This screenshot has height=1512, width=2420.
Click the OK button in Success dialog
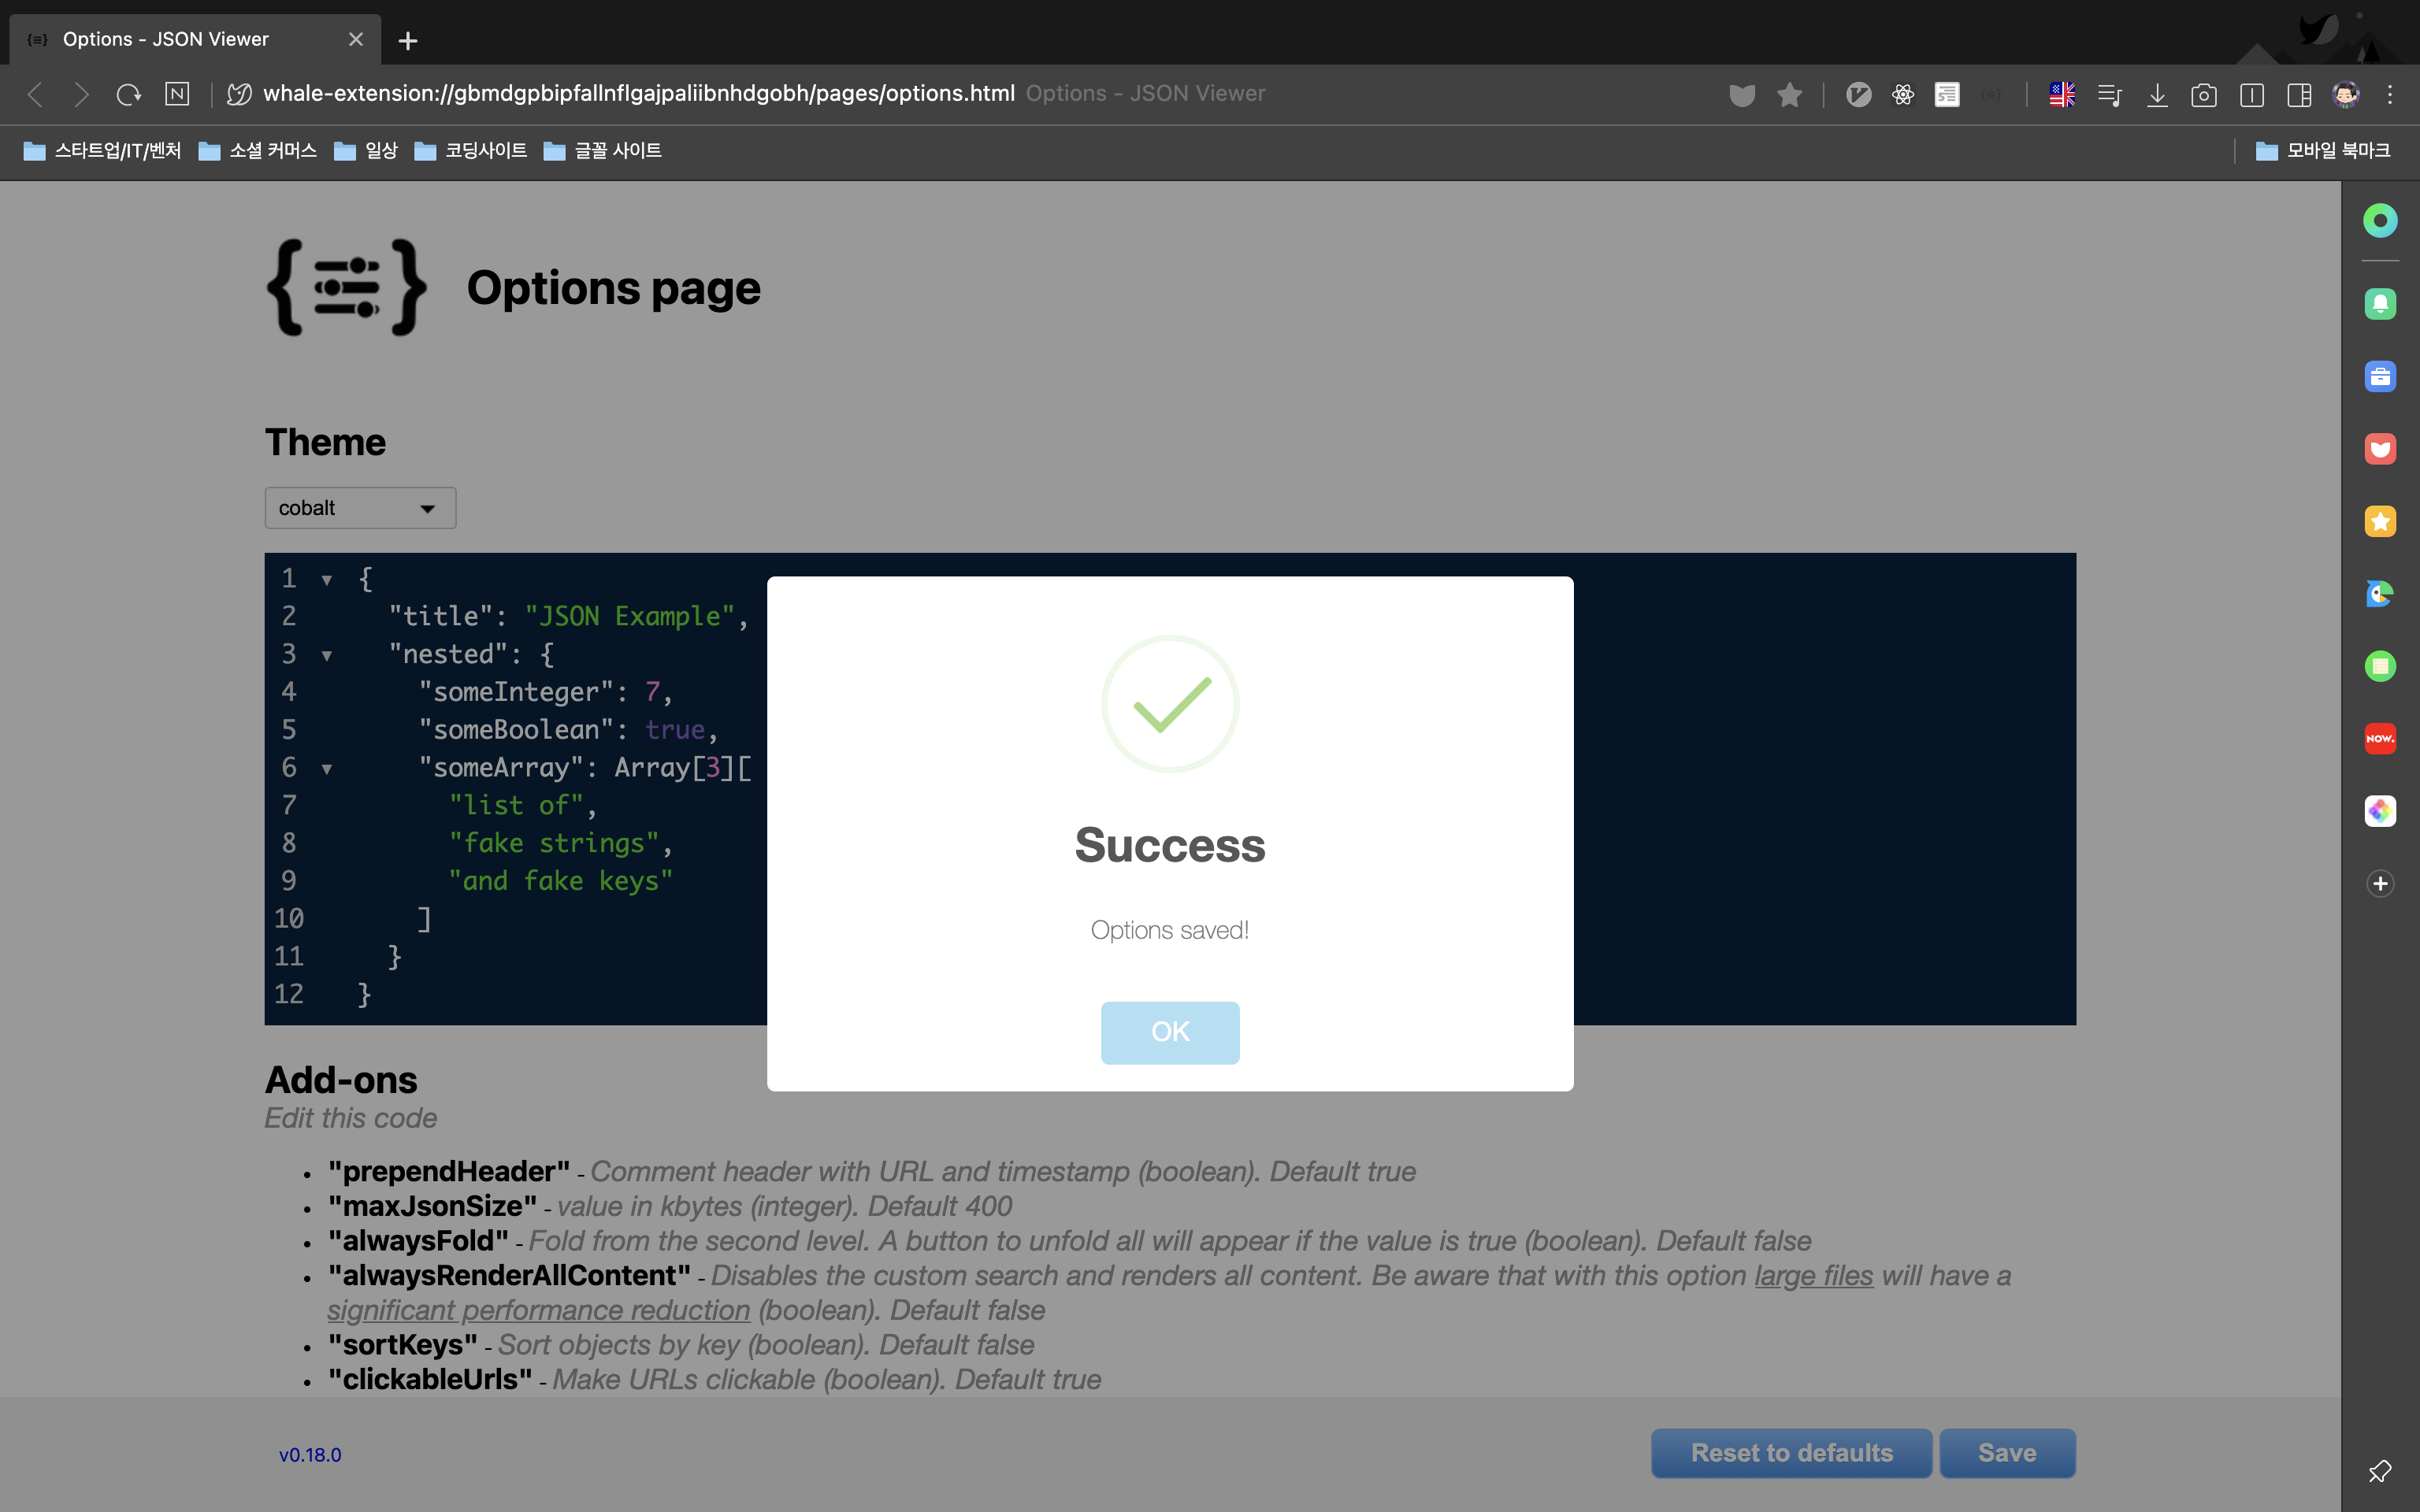point(1169,1032)
